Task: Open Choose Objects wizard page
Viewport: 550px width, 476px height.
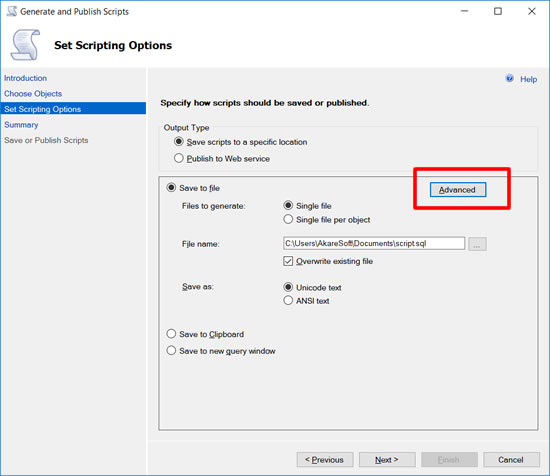Action: click(x=33, y=94)
